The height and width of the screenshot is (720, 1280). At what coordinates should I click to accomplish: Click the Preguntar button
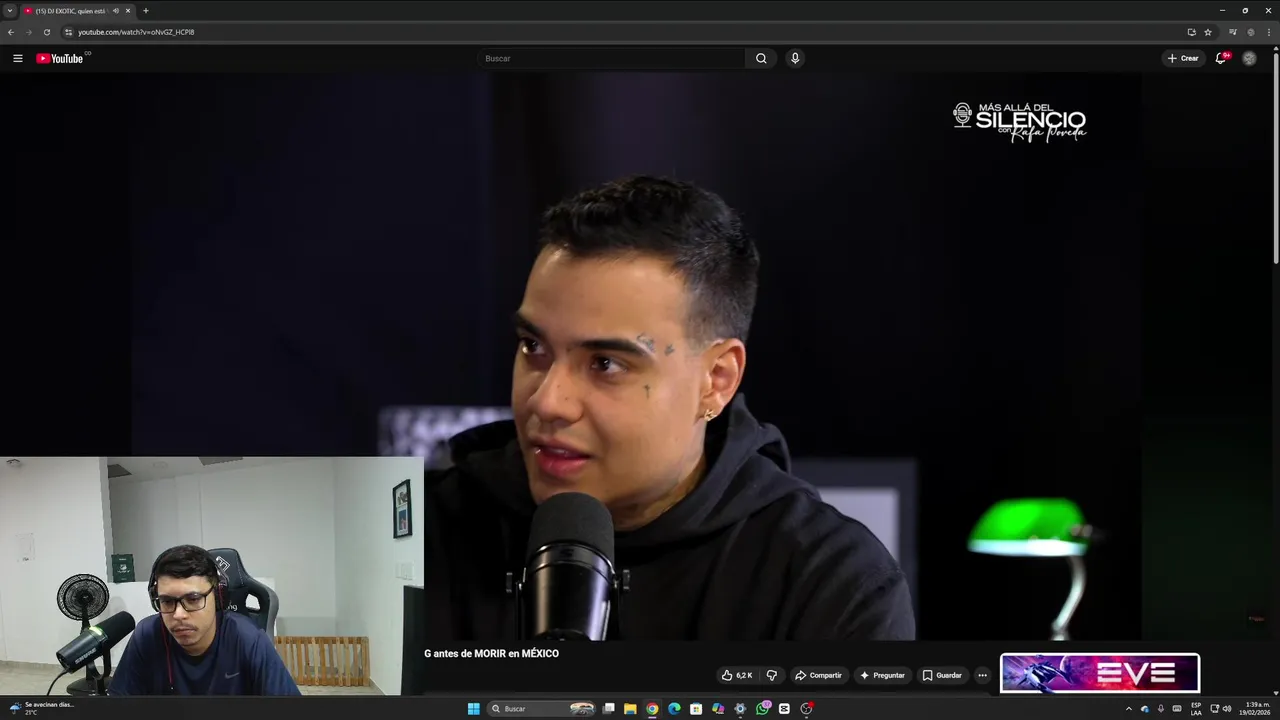coord(882,675)
